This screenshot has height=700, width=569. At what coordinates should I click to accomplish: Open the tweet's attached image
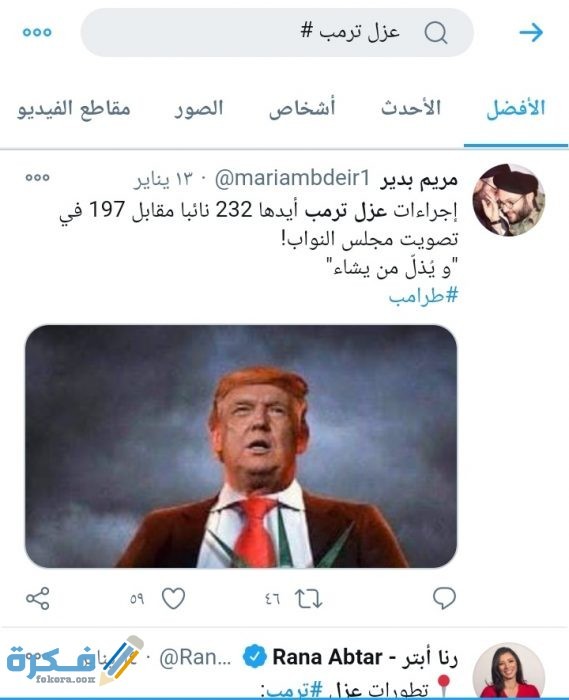pyautogui.click(x=241, y=446)
